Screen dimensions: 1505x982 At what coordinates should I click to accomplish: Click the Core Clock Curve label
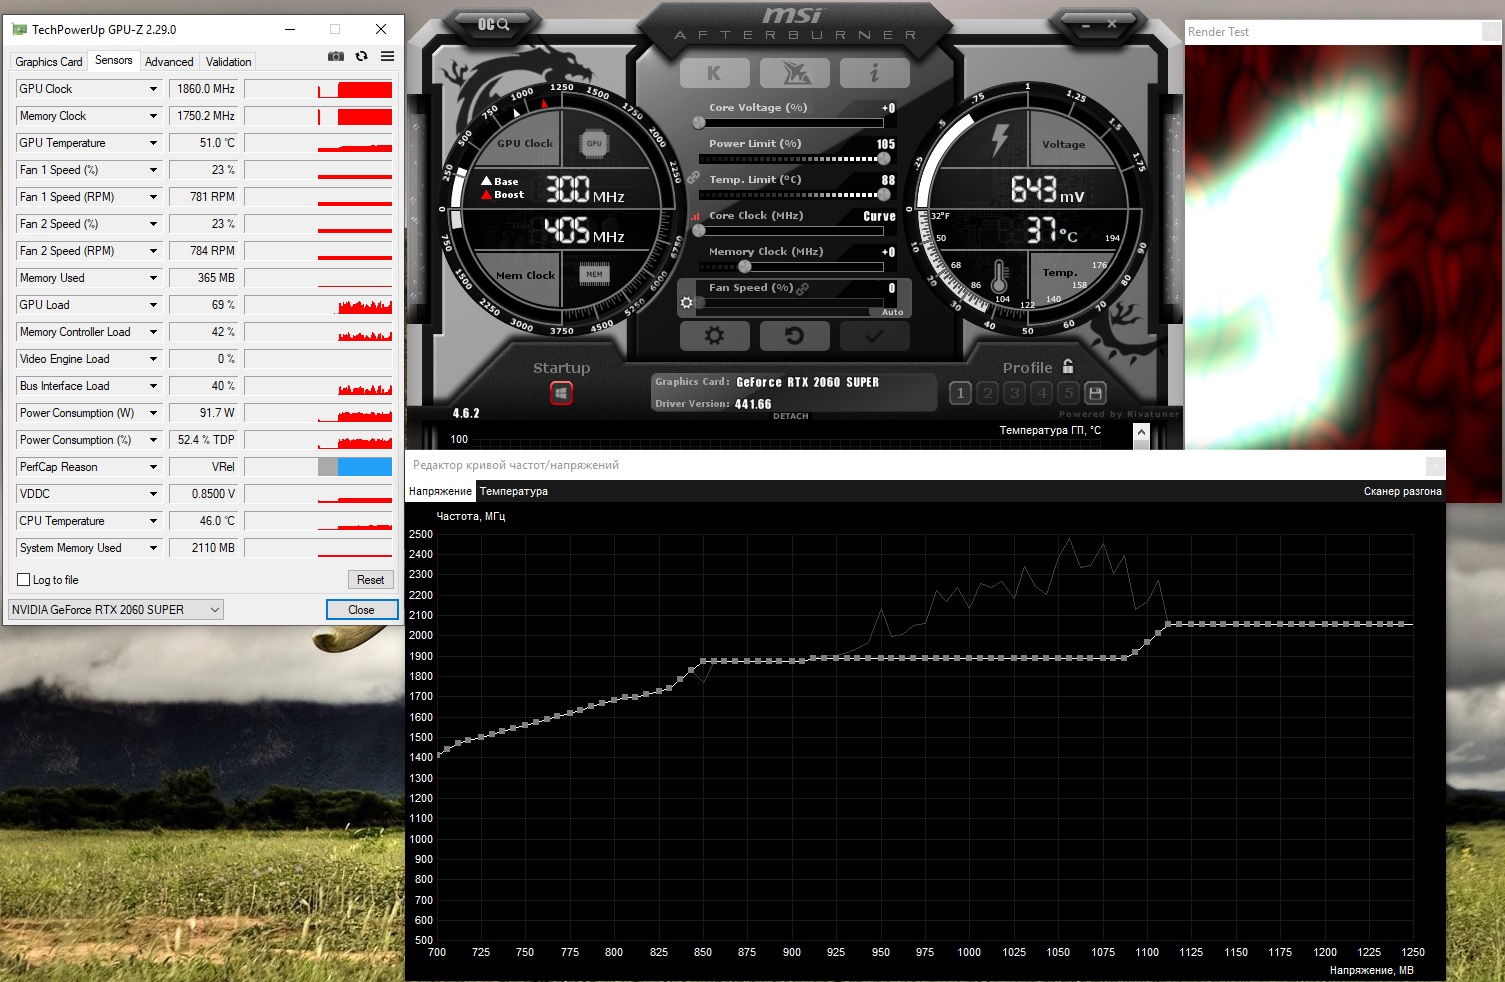879,216
